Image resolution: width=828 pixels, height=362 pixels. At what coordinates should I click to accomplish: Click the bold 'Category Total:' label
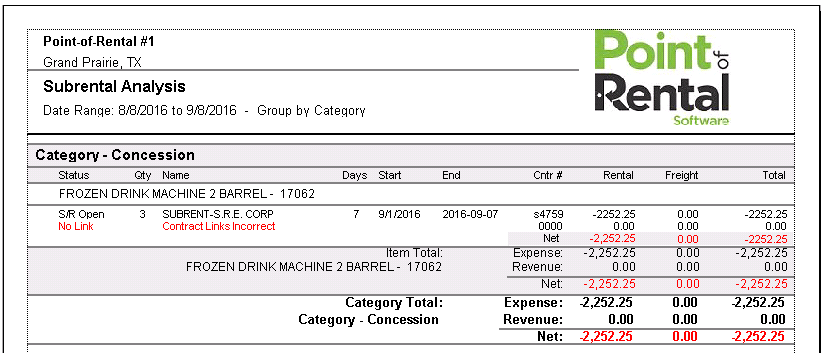(394, 303)
